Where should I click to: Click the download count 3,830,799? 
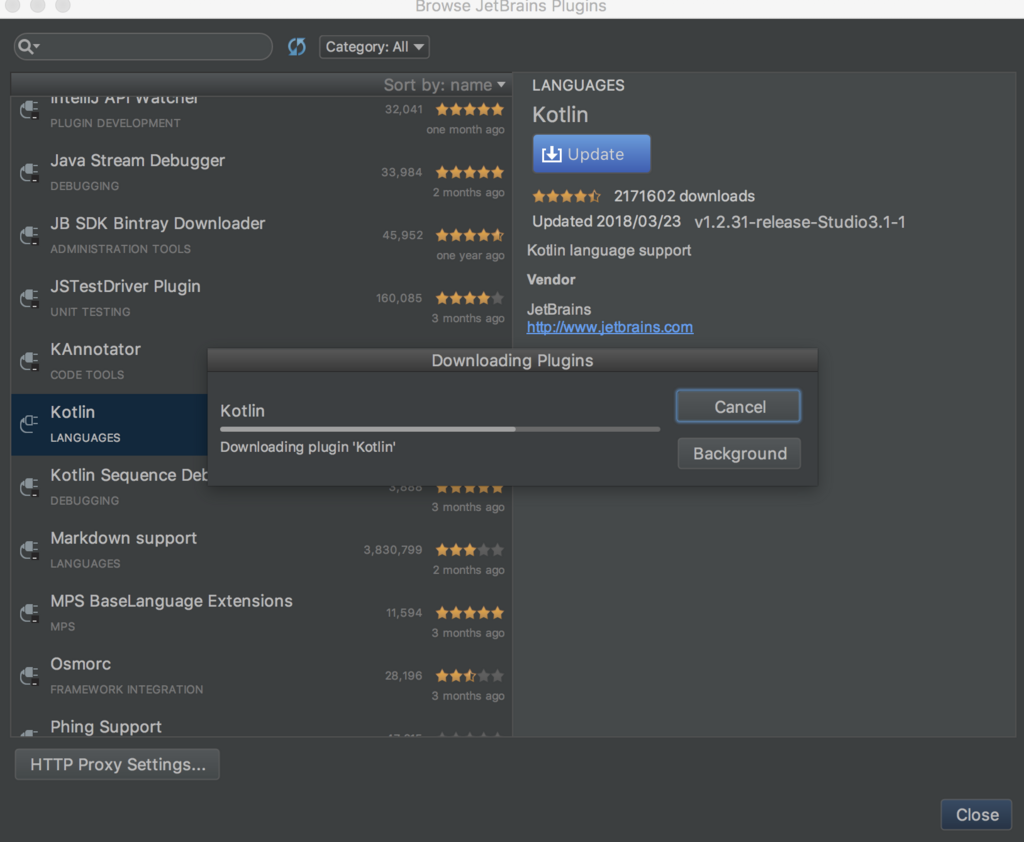392,550
